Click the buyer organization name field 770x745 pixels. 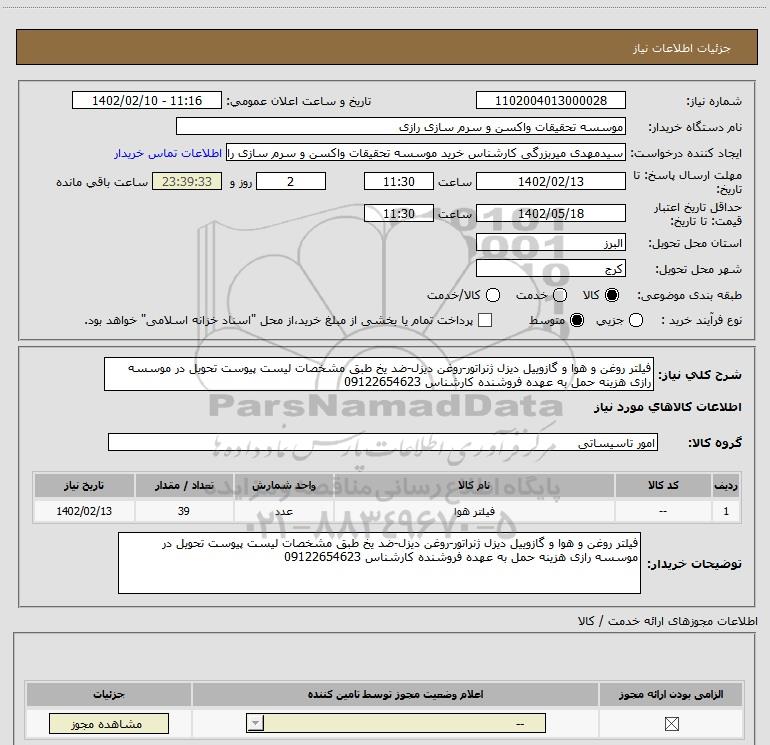[401, 126]
